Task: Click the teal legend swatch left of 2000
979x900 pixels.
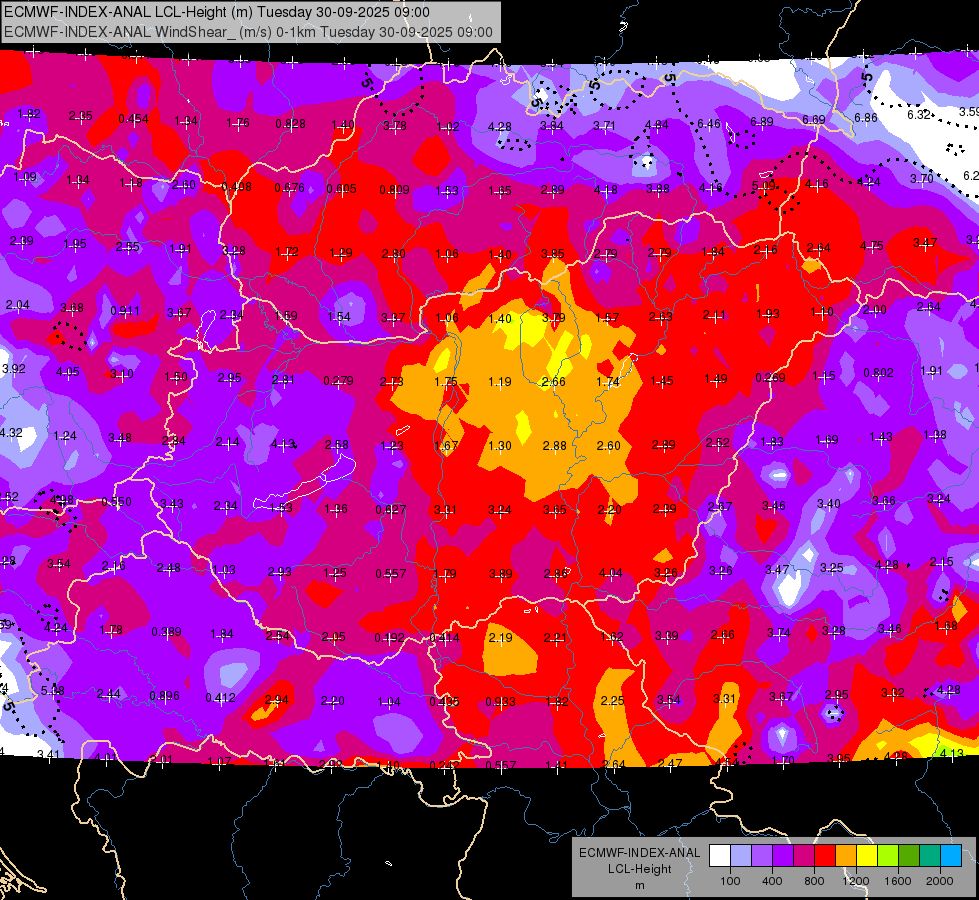Action: [x=930, y=856]
